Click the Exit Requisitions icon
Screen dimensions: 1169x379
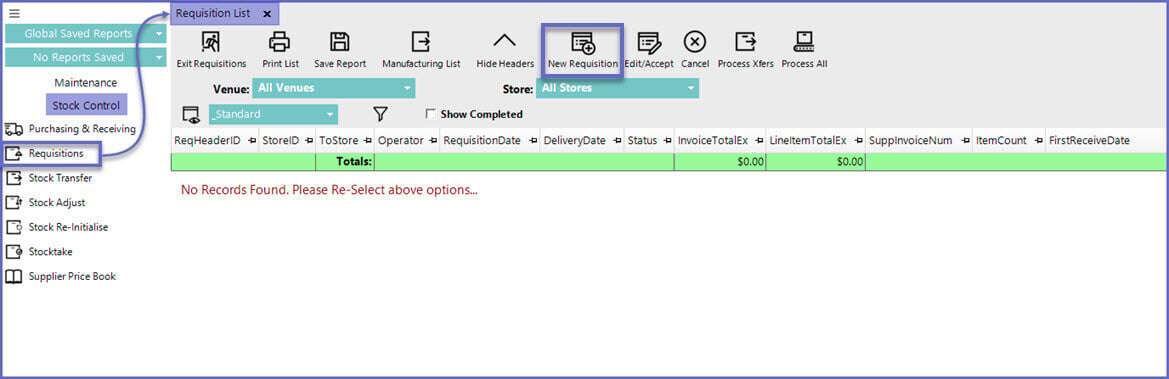point(211,42)
